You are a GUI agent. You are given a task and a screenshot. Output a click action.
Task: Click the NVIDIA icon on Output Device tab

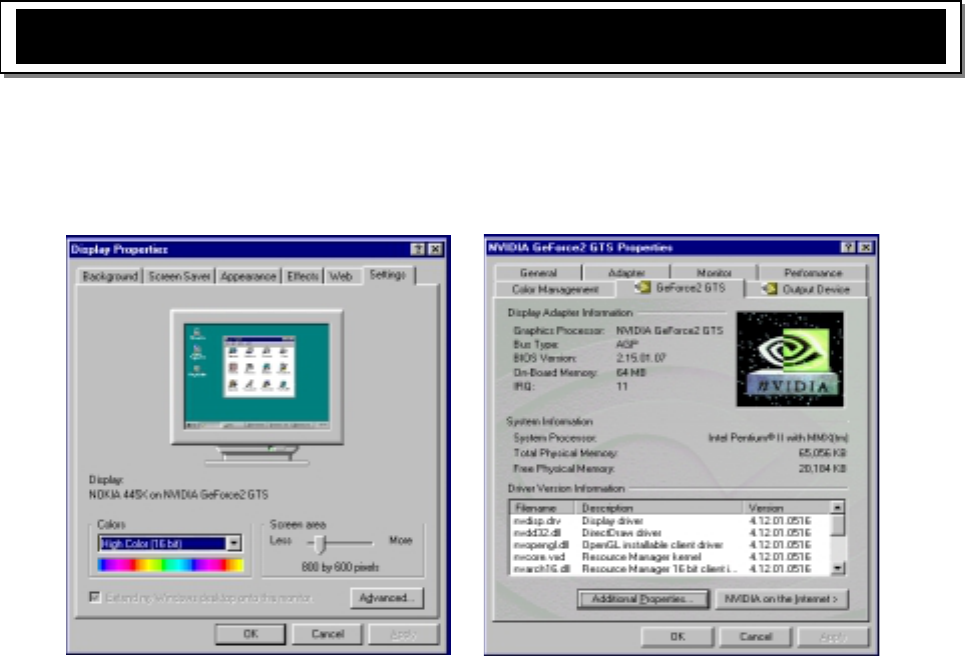tap(769, 289)
